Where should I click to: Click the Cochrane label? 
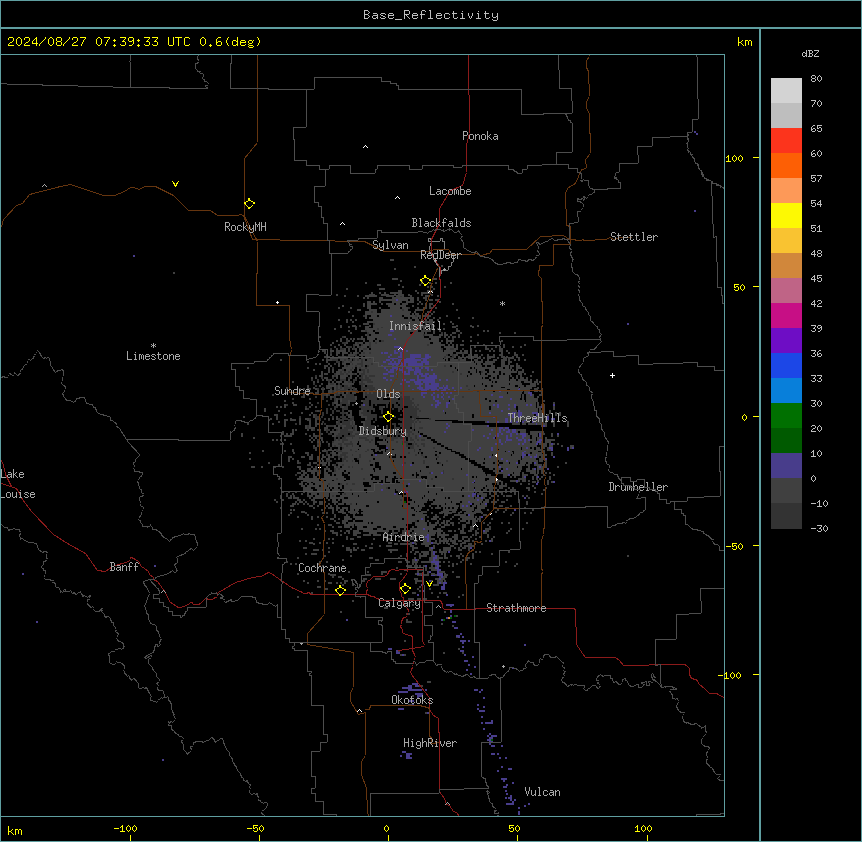coord(322,568)
